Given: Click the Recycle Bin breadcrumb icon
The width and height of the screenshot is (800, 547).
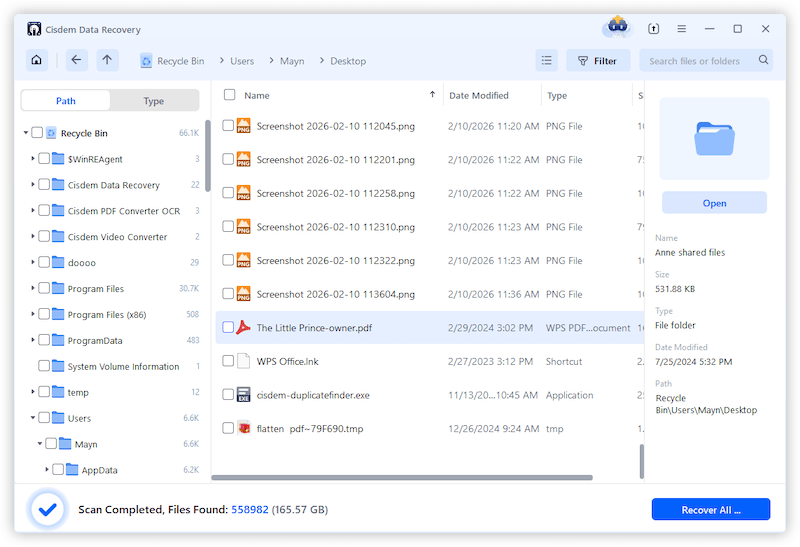Looking at the screenshot, I should tap(146, 61).
